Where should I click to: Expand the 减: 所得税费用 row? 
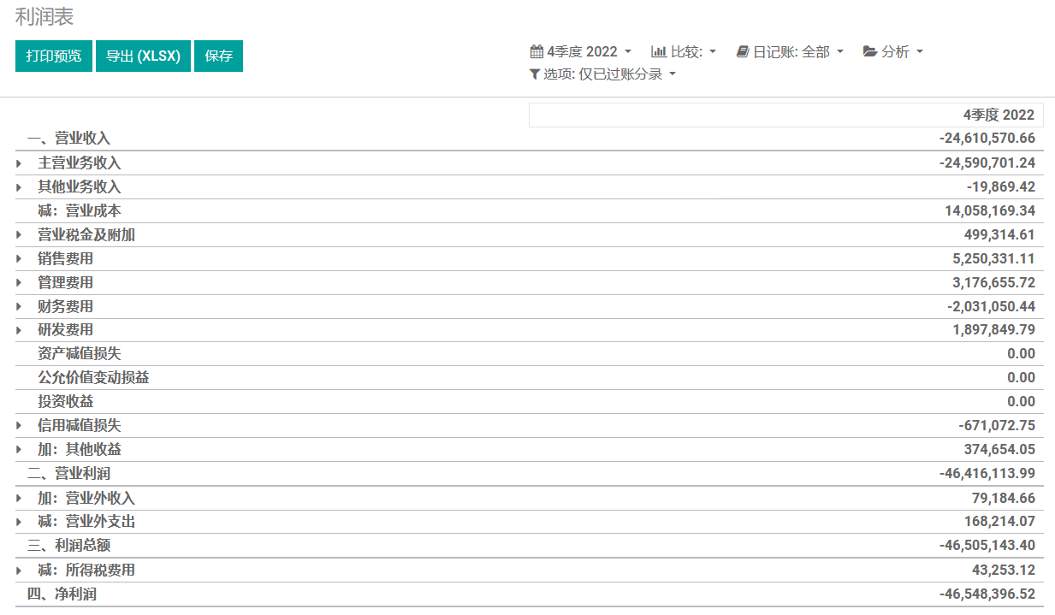[19, 571]
